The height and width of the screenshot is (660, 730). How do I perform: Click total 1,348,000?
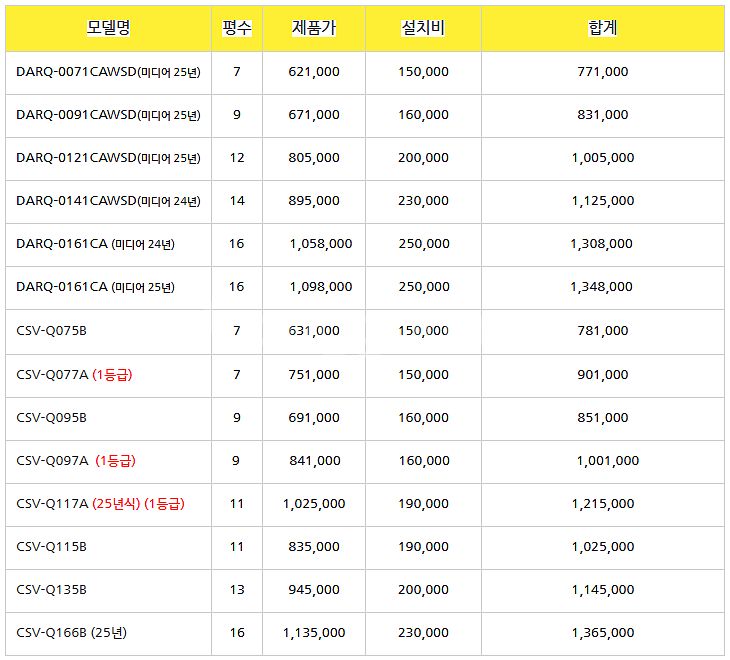click(601, 287)
